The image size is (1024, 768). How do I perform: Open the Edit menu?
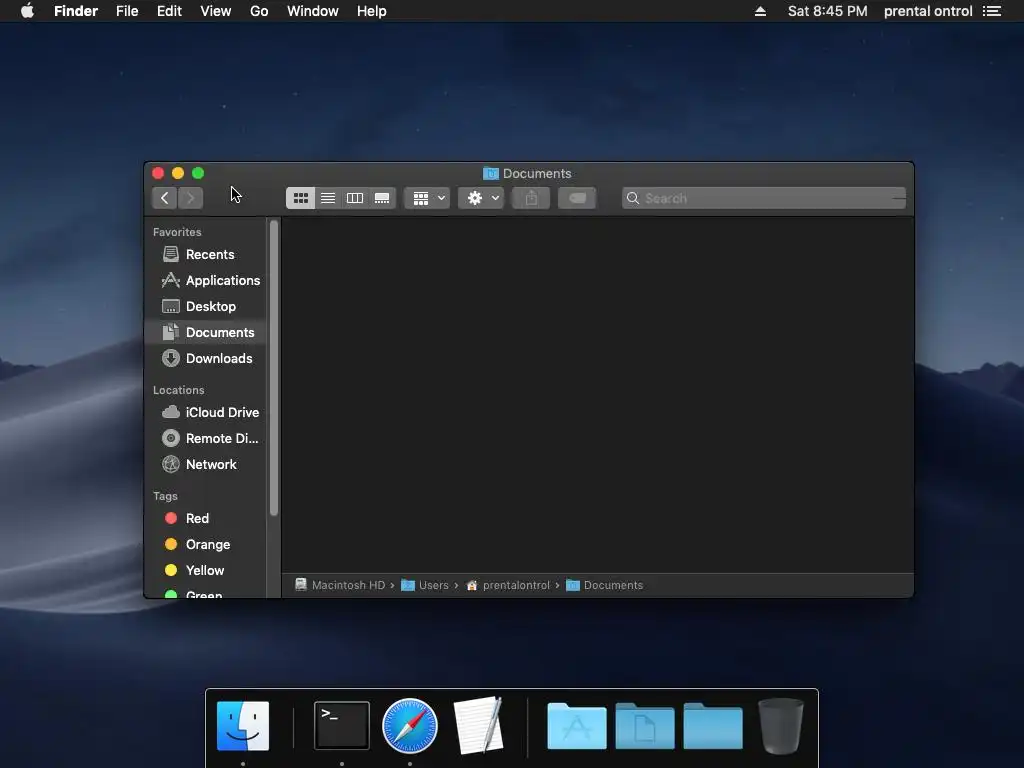click(x=169, y=11)
